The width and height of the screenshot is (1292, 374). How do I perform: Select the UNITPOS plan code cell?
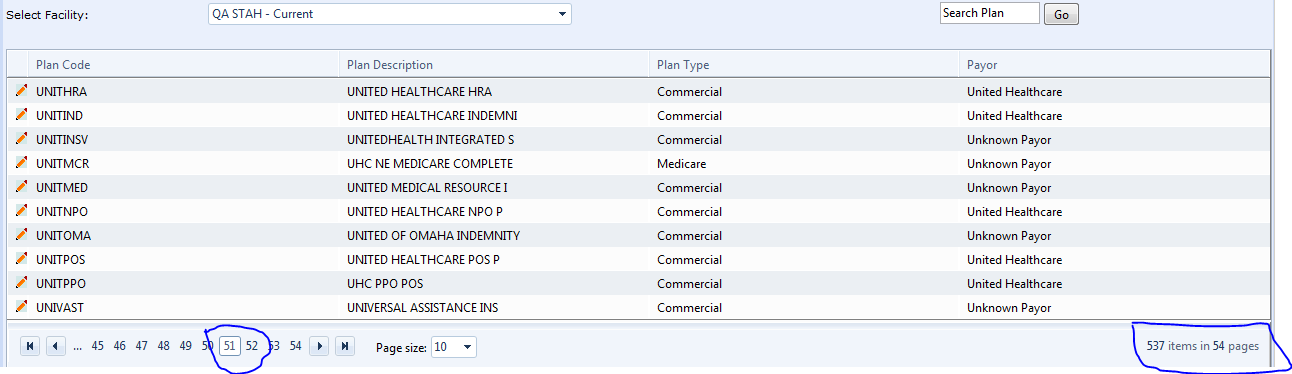62,260
